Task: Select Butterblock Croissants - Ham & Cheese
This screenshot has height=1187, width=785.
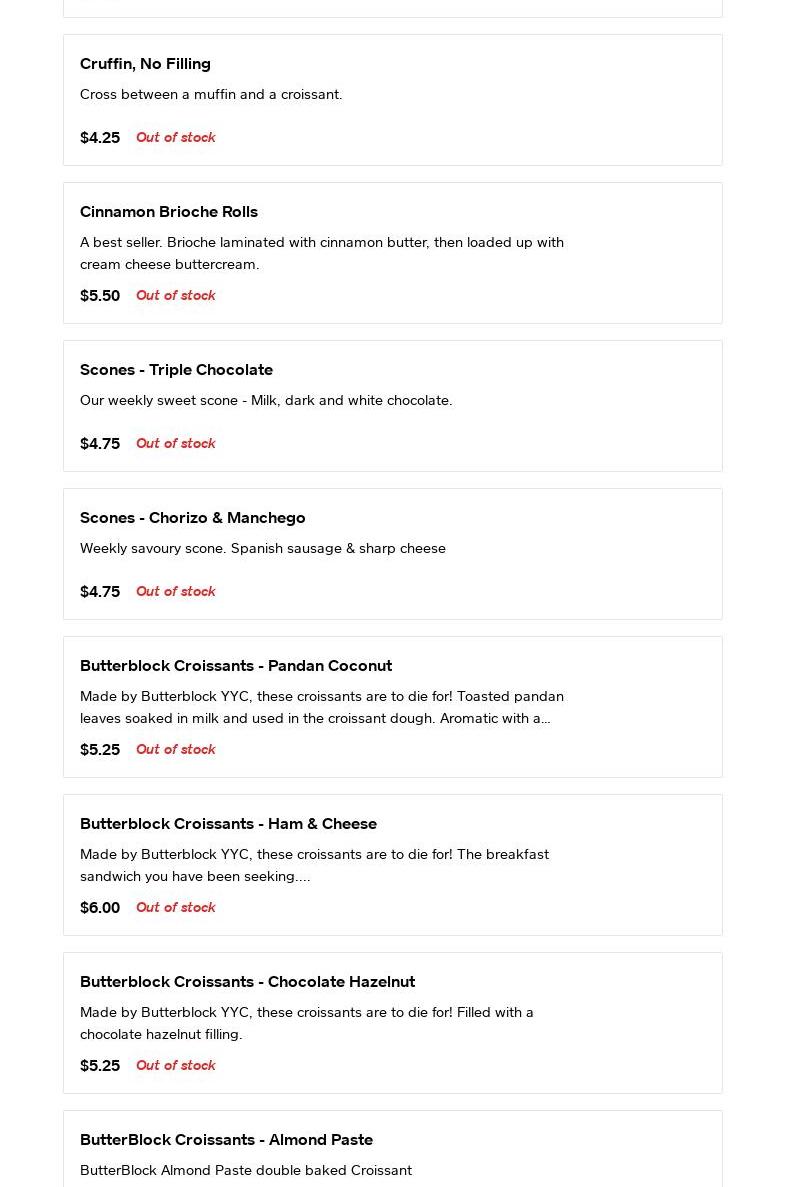Action: tap(228, 824)
